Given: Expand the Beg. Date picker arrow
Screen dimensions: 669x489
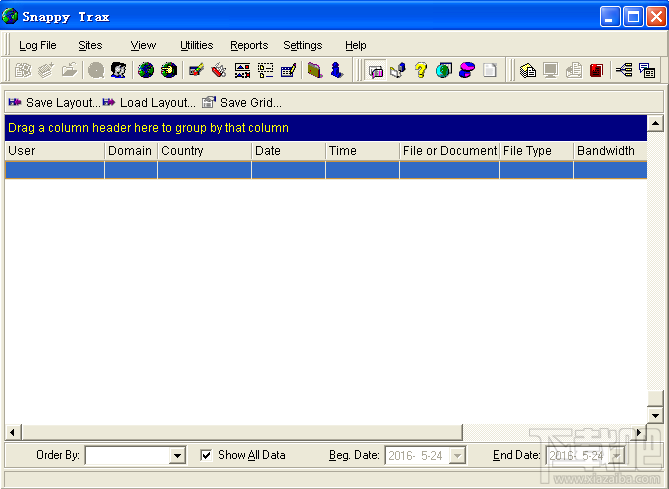Looking at the screenshot, I should click(457, 456).
